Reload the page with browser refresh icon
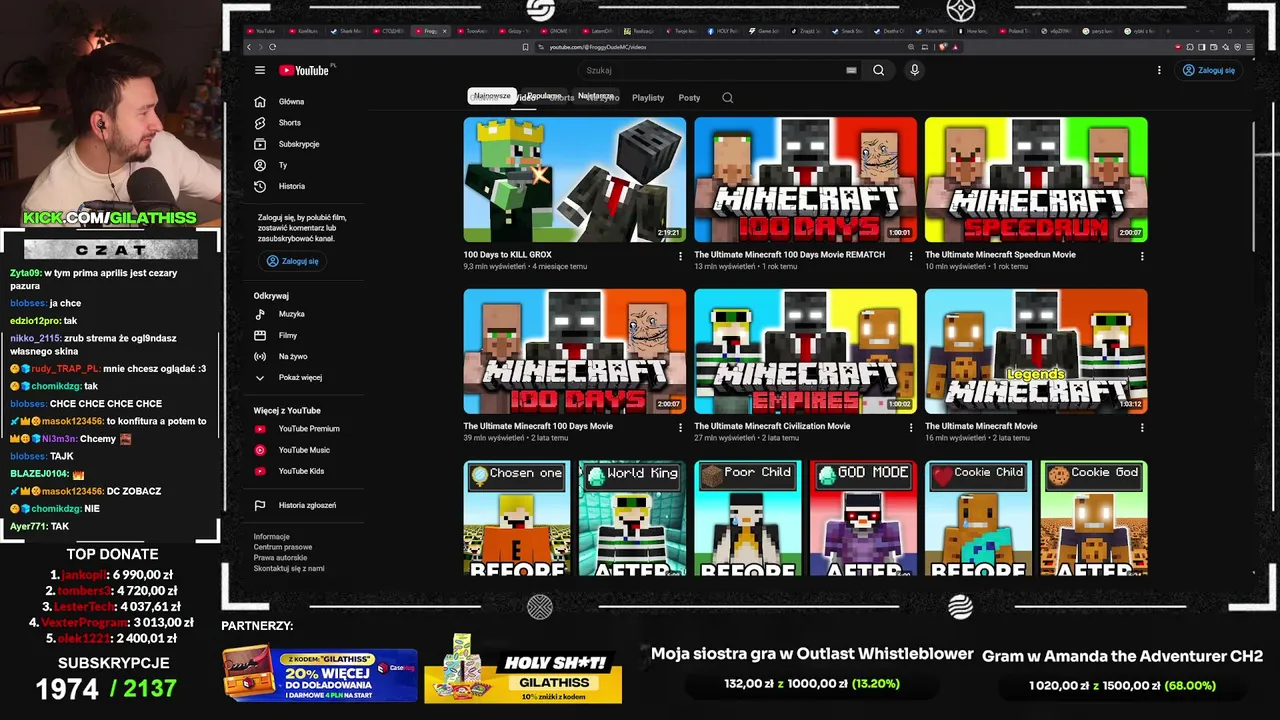Image resolution: width=1280 pixels, height=720 pixels. click(x=272, y=47)
